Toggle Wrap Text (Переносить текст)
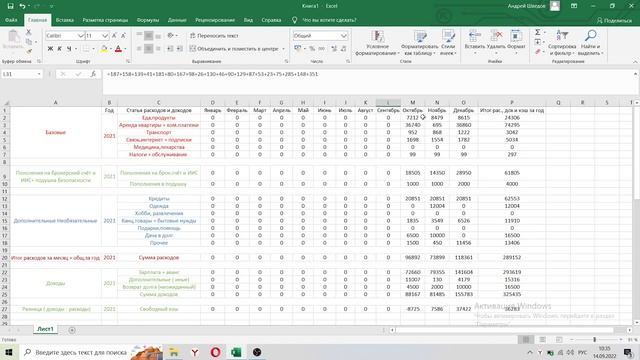The image size is (640, 360). click(214, 36)
